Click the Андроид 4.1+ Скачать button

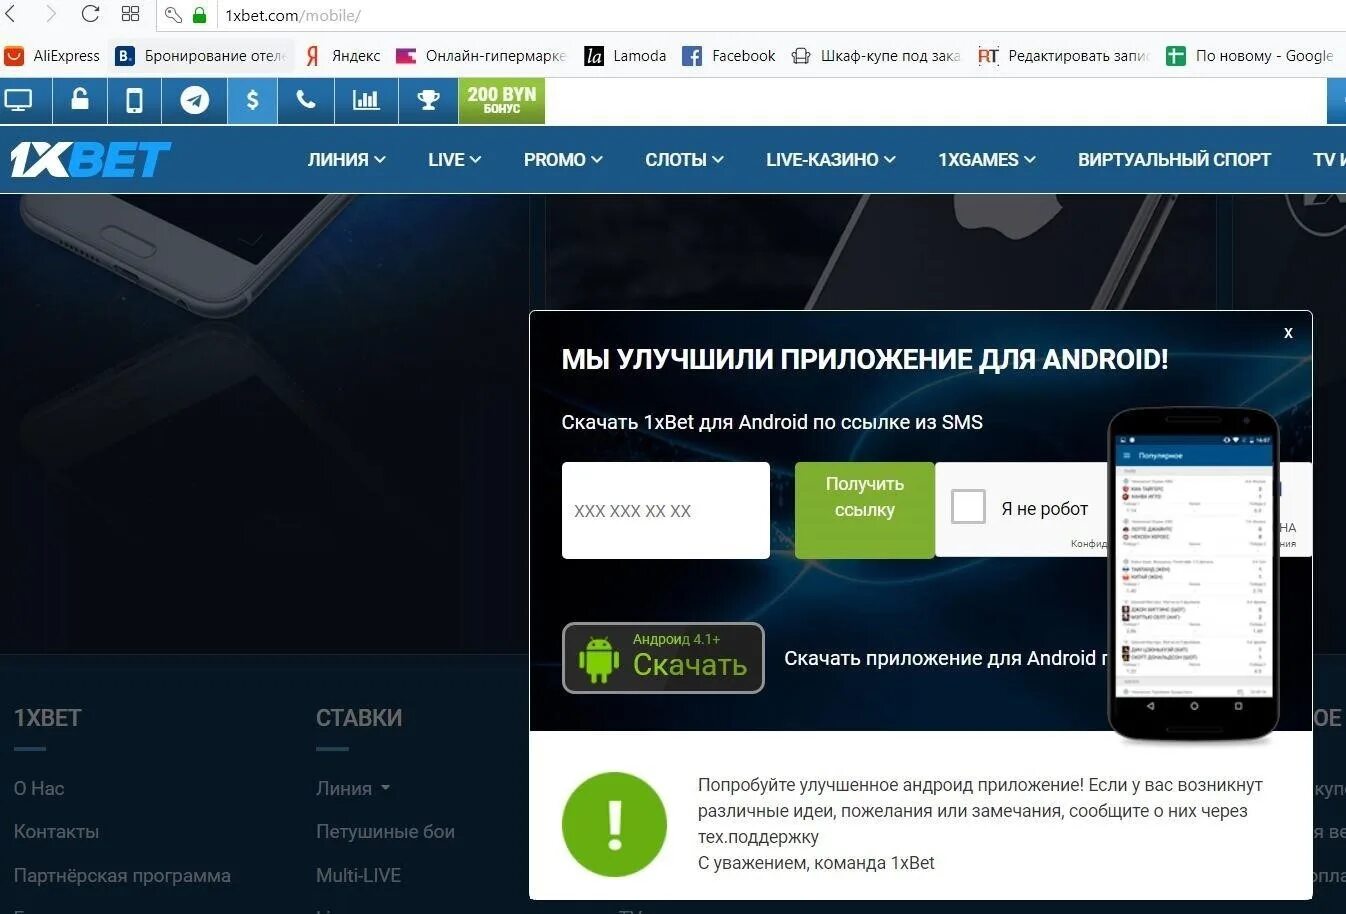tap(663, 658)
